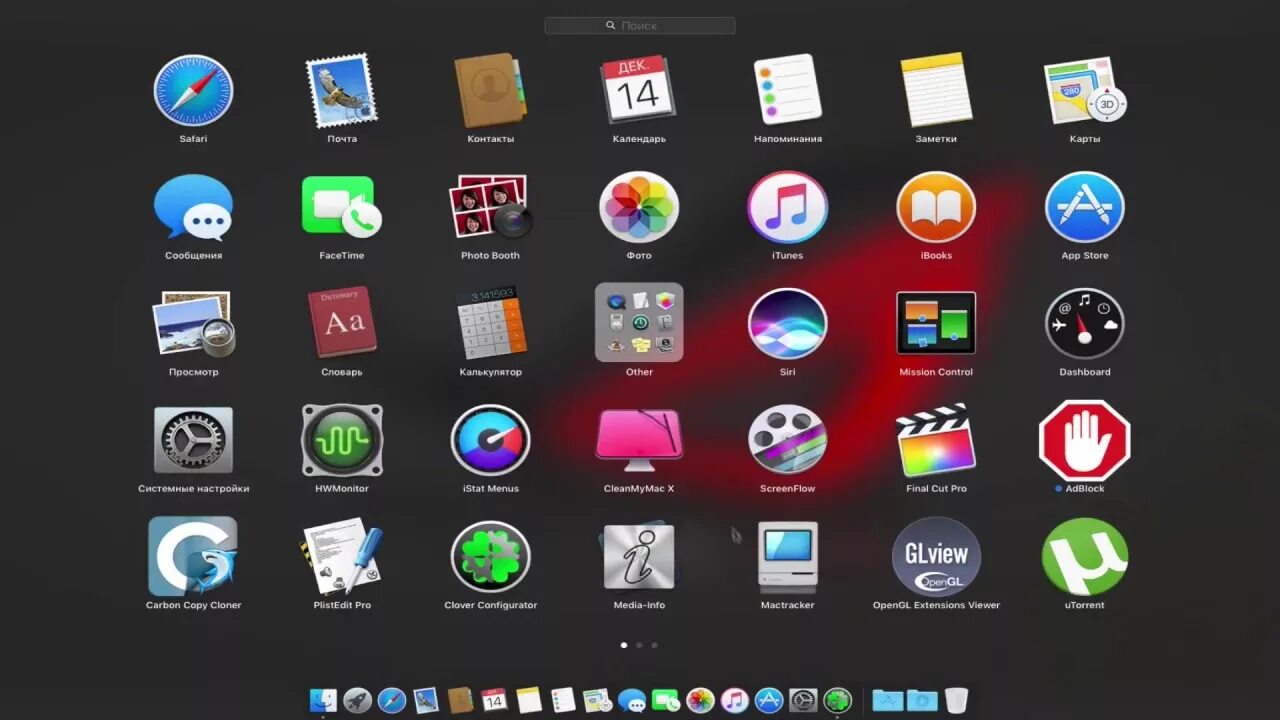Viewport: 1280px width, 720px height.
Task: Launch the Калькулятор app
Action: [490, 324]
